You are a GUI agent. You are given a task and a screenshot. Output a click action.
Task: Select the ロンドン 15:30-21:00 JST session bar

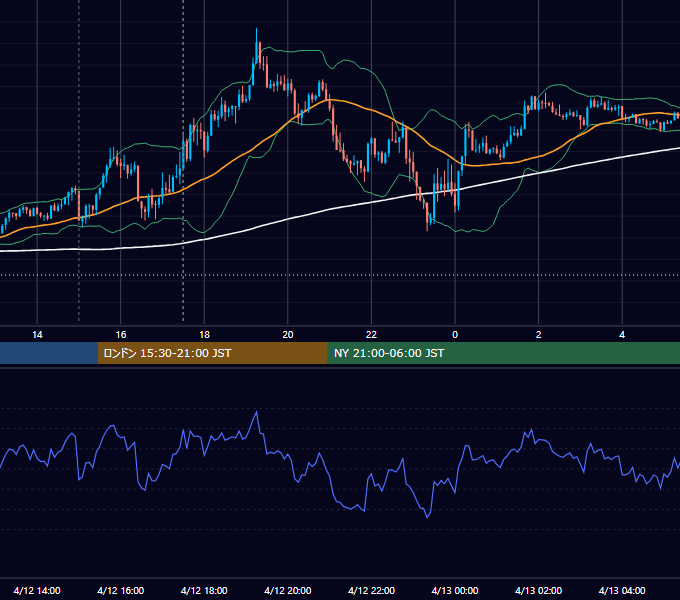pyautogui.click(x=212, y=353)
